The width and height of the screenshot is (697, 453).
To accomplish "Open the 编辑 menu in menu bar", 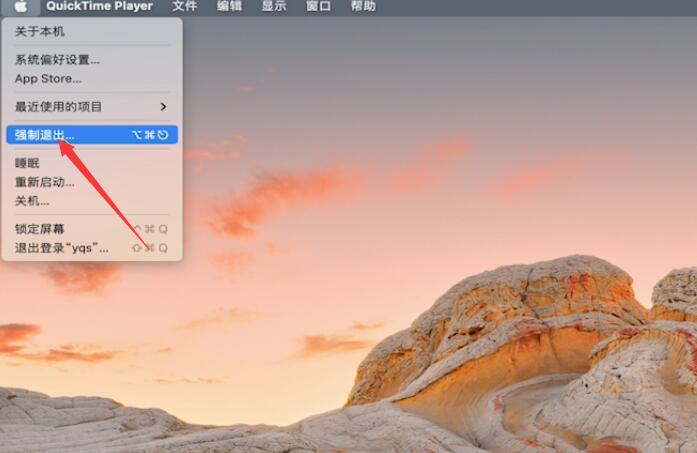I will [229, 6].
